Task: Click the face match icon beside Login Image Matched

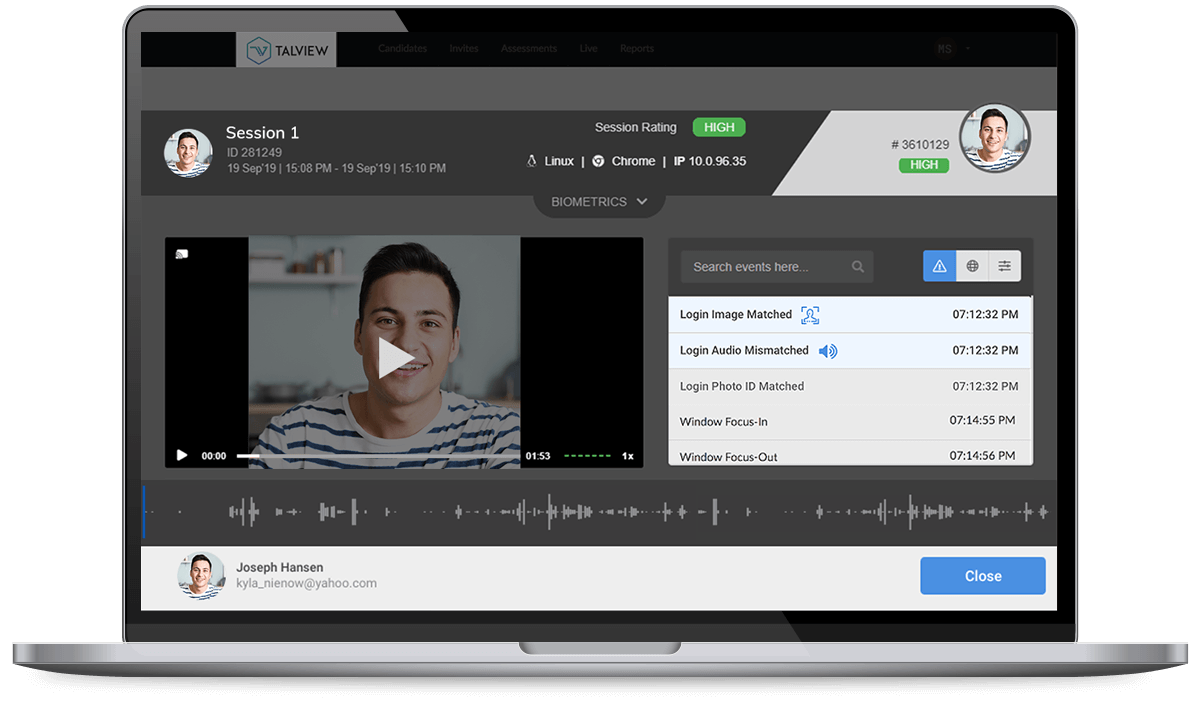Action: (x=810, y=315)
